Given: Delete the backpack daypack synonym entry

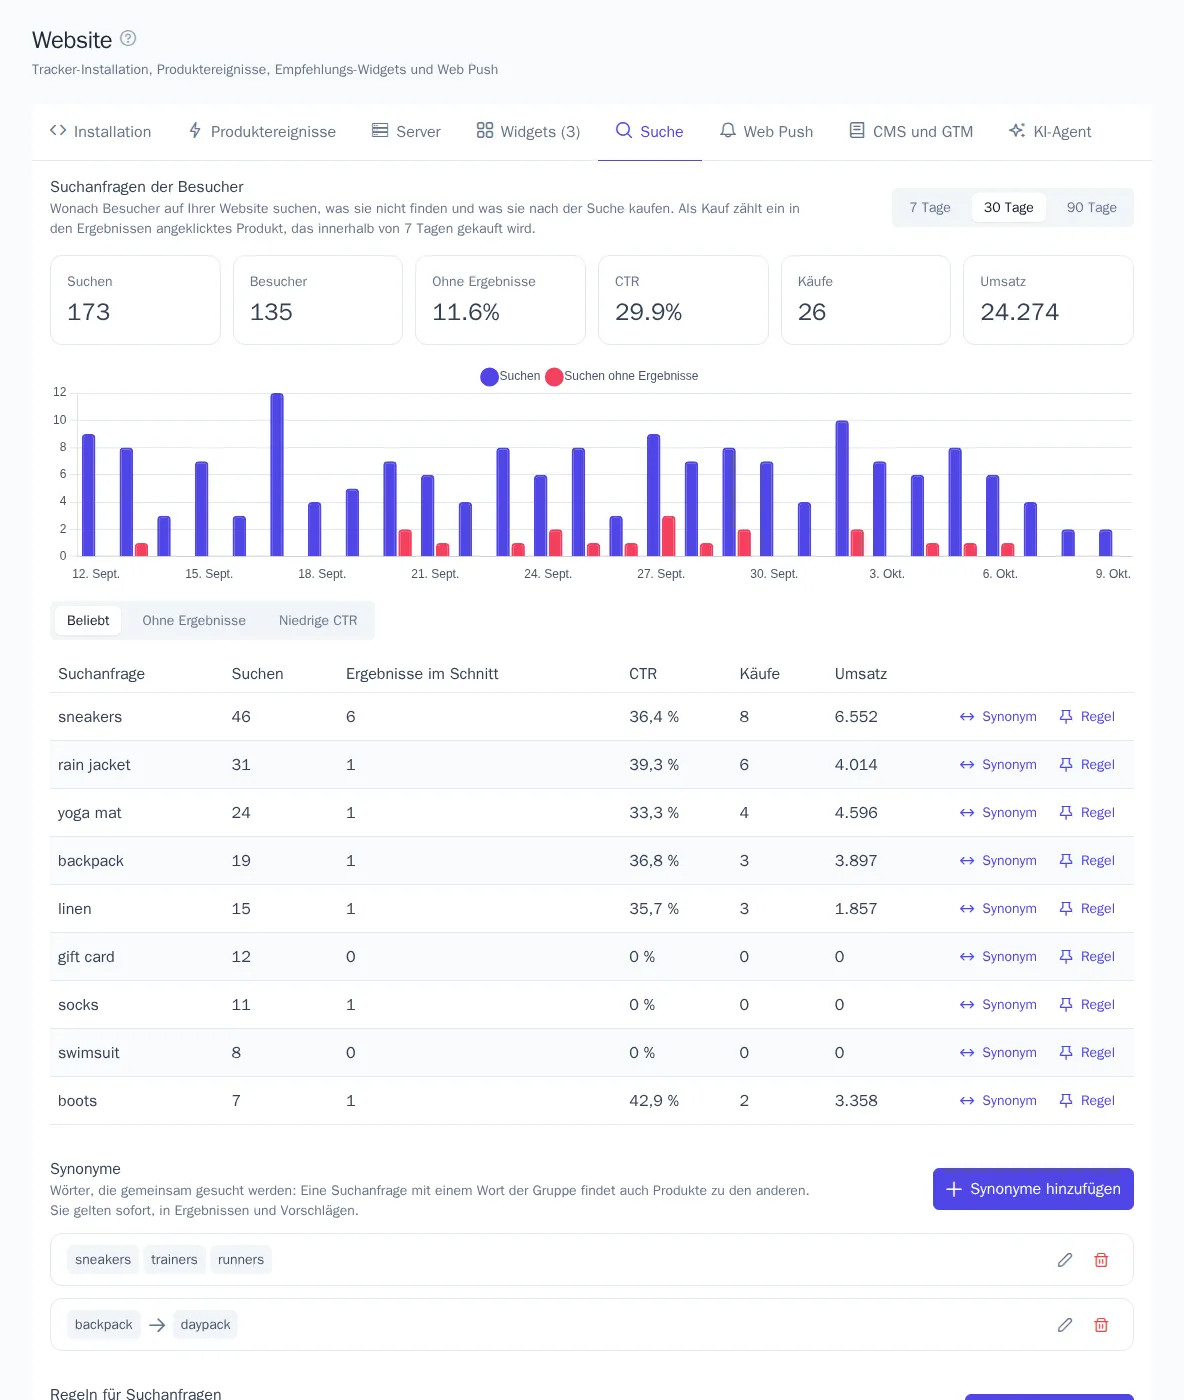Looking at the screenshot, I should (1101, 1325).
